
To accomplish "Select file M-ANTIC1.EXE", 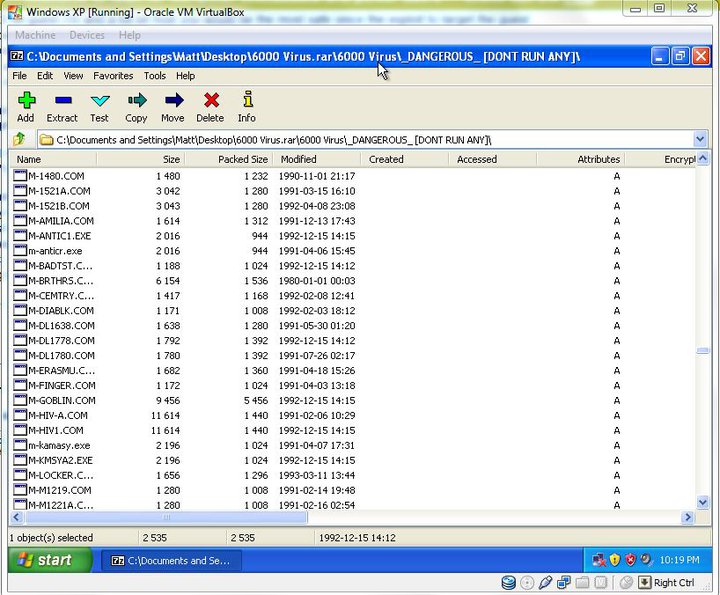I will tap(59, 236).
